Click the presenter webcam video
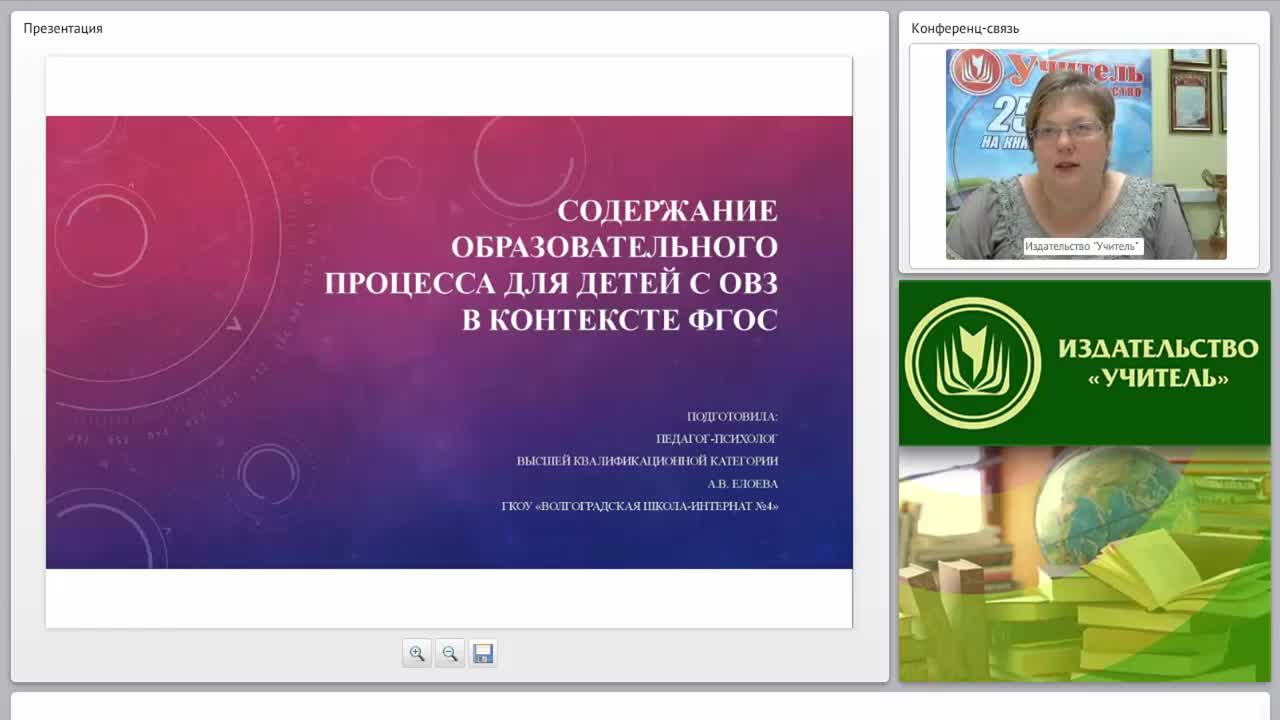 (x=1086, y=154)
